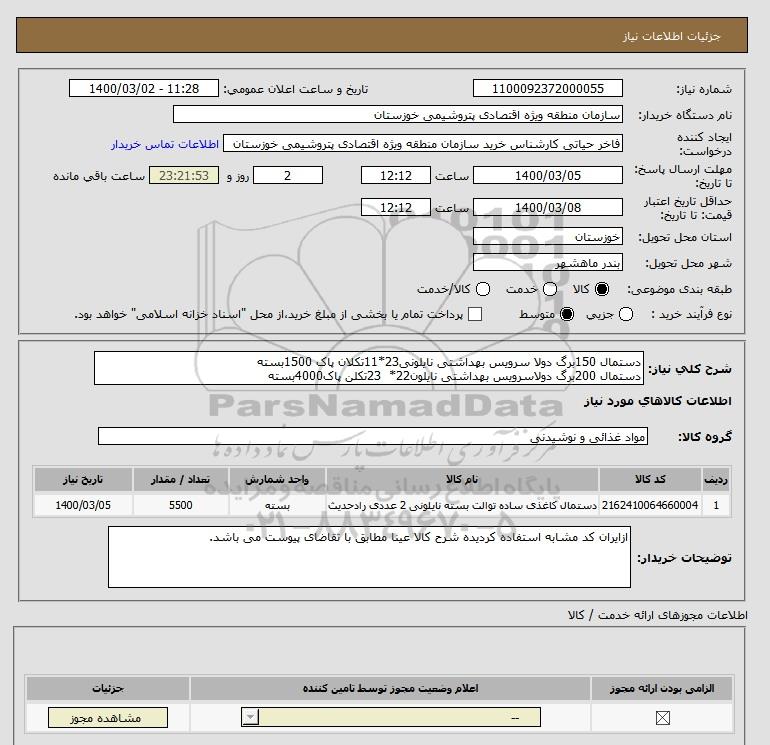Click the product name دستمال کاغذی cell
The width and height of the screenshot is (770, 745).
pyautogui.click(x=462, y=505)
